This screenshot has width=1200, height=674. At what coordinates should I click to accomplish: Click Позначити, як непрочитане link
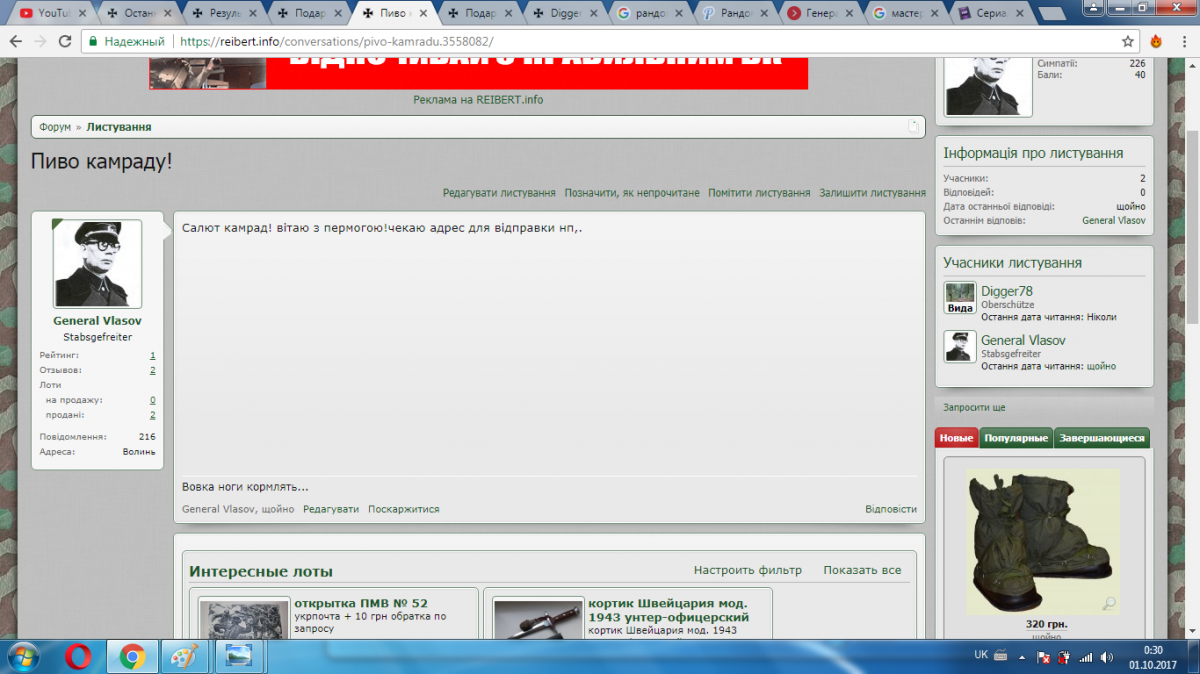click(x=632, y=192)
